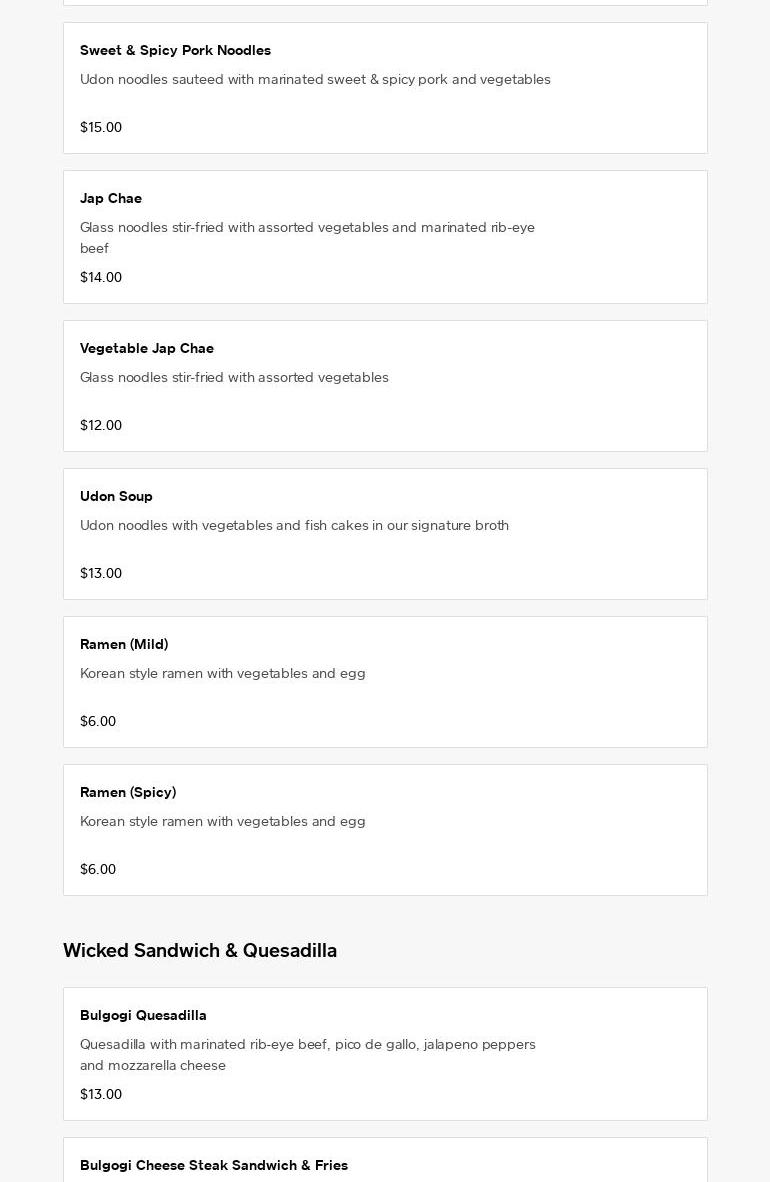Click the Bulgogi Quesadilla description text
Viewport: 770px width, 1182px height.
point(307,1054)
